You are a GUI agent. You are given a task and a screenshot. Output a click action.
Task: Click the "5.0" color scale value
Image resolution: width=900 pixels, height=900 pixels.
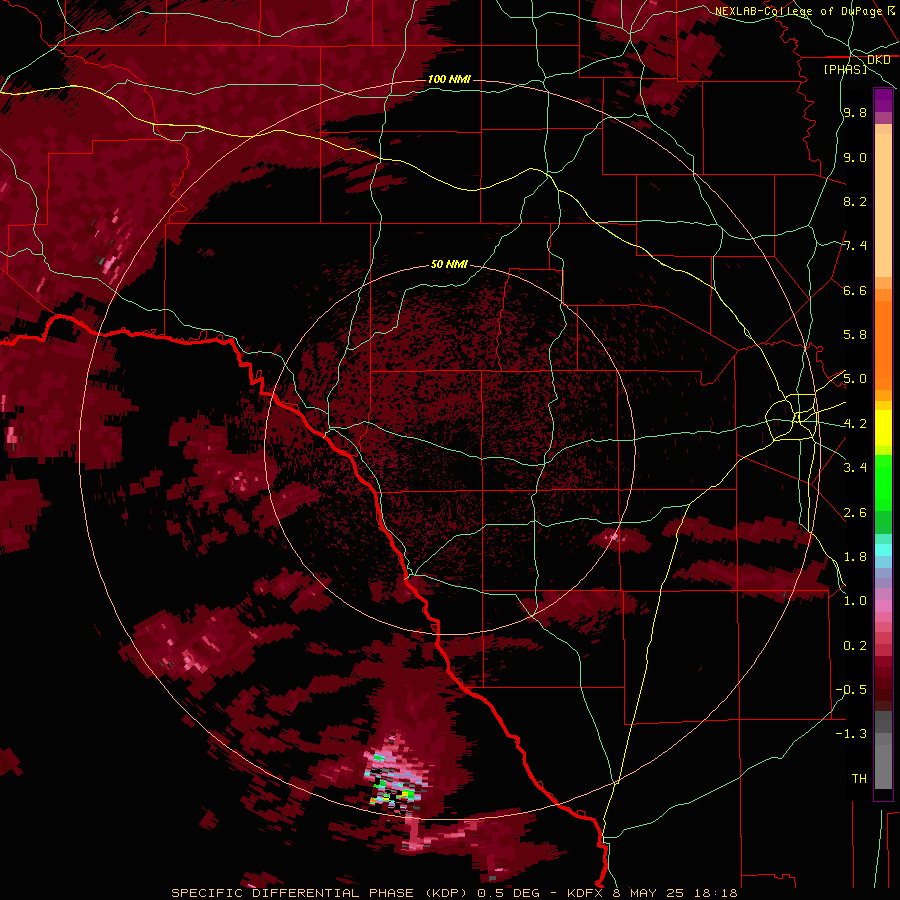point(855,379)
